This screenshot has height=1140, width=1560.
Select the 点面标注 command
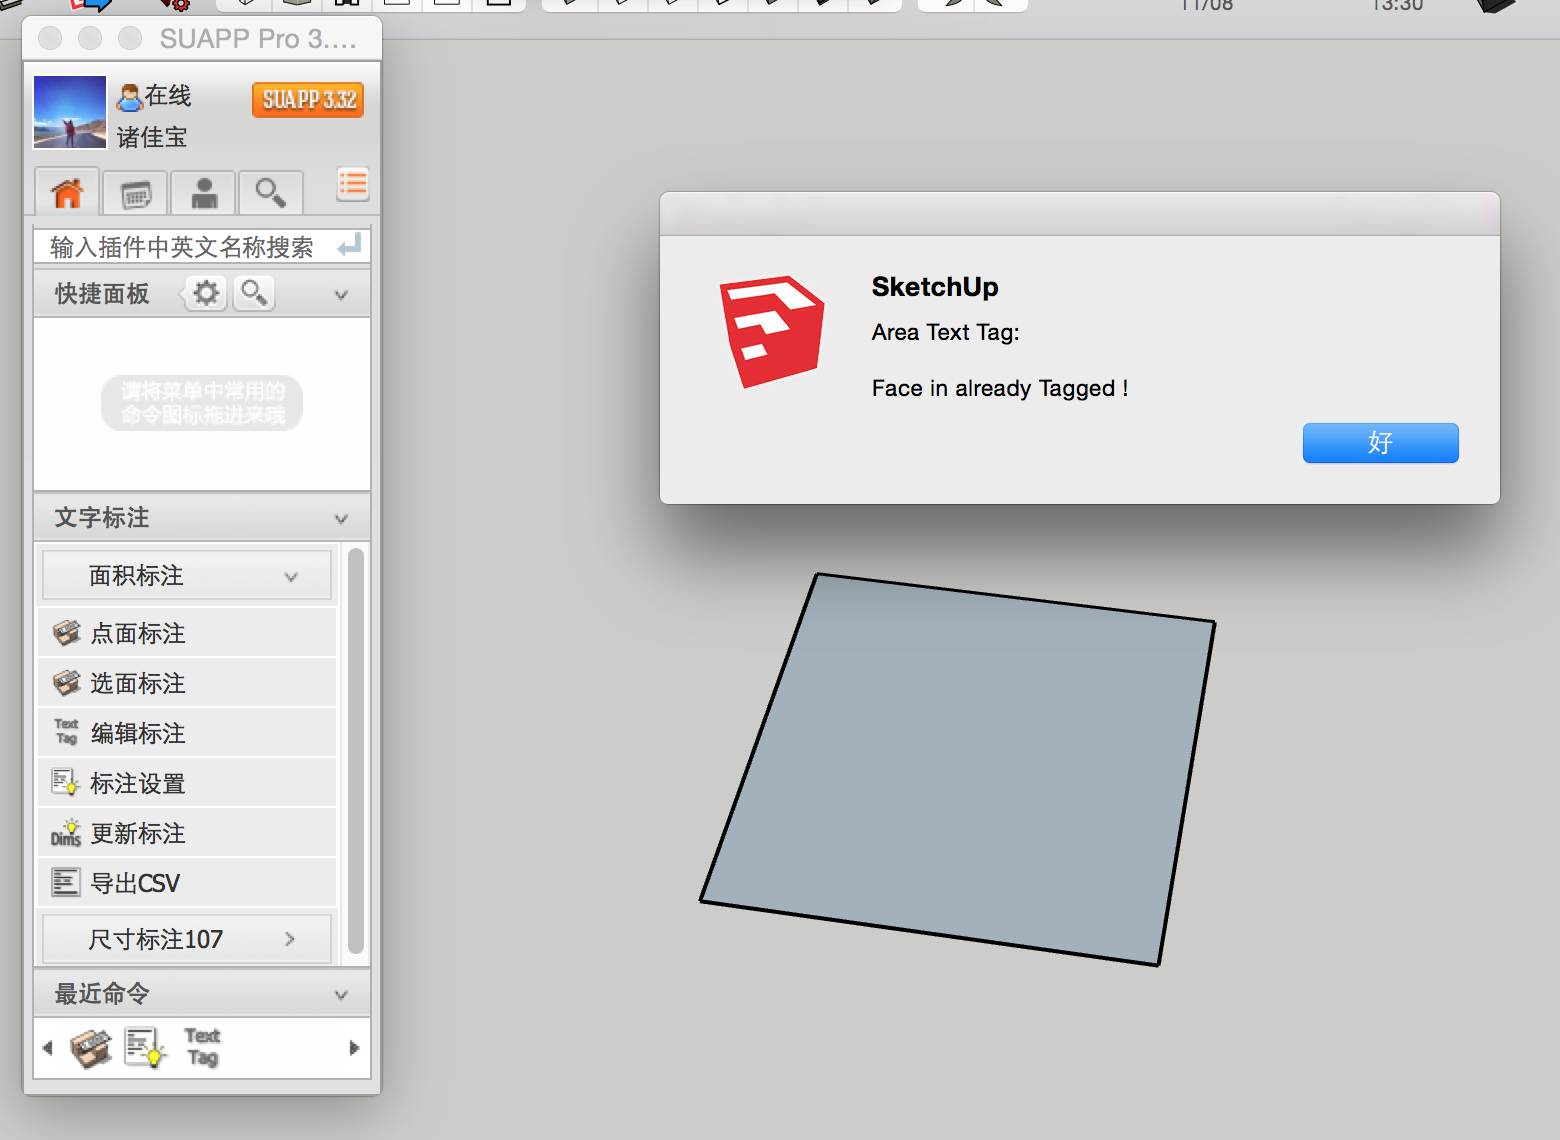coord(138,633)
